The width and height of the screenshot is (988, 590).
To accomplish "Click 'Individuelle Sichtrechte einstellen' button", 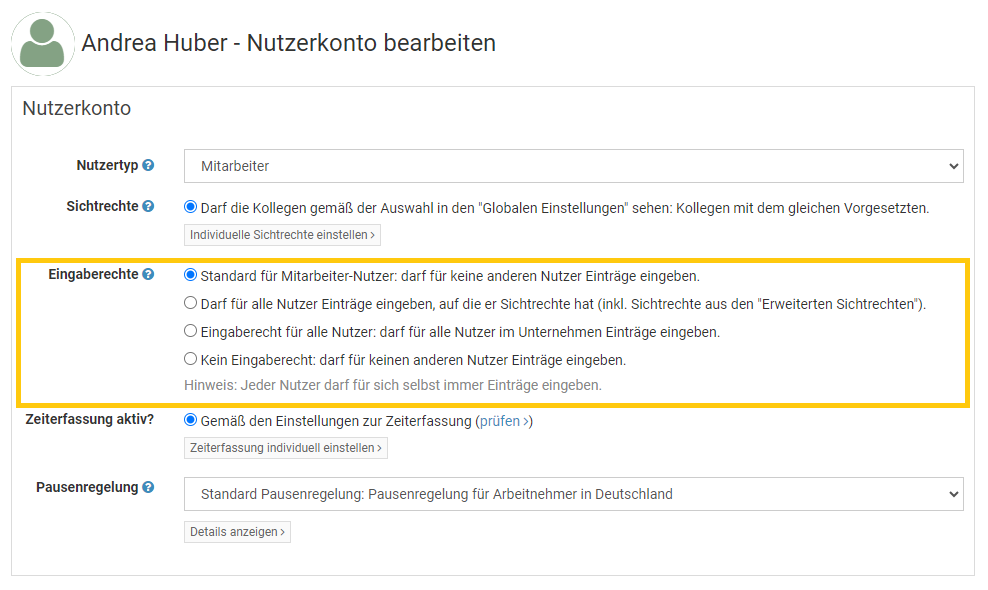I will point(282,235).
